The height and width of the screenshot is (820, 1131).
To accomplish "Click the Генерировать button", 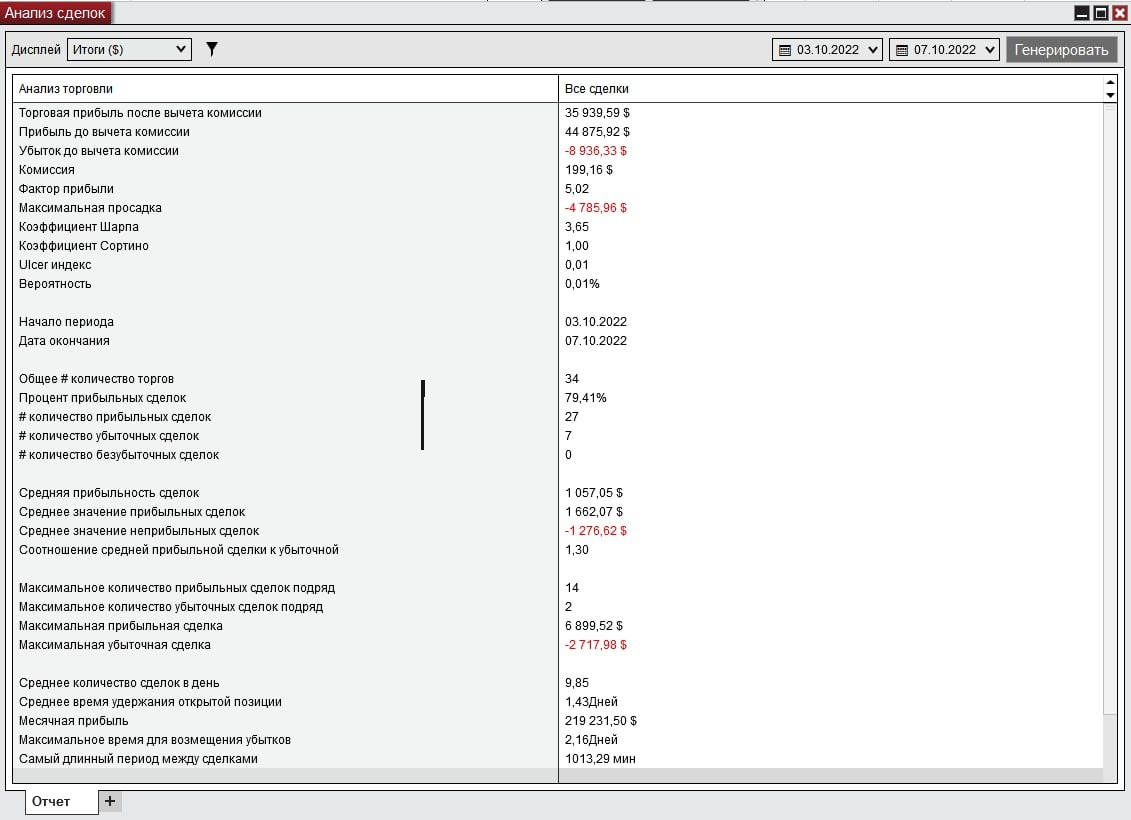I will tap(1061, 50).
